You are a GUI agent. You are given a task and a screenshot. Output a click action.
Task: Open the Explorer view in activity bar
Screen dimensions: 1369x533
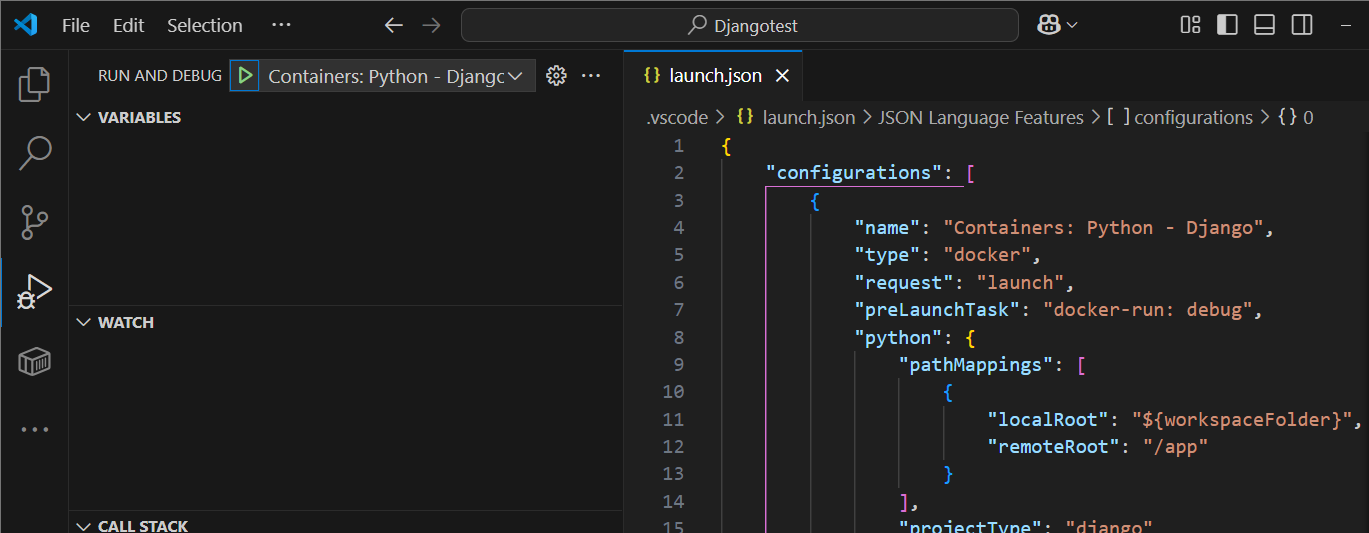point(34,84)
